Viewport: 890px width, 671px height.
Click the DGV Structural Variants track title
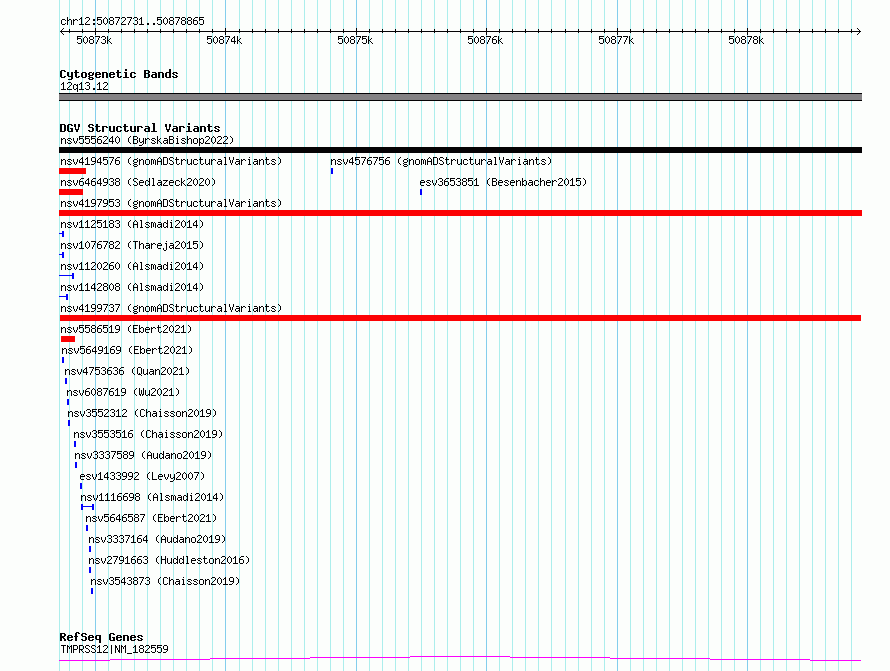[140, 128]
